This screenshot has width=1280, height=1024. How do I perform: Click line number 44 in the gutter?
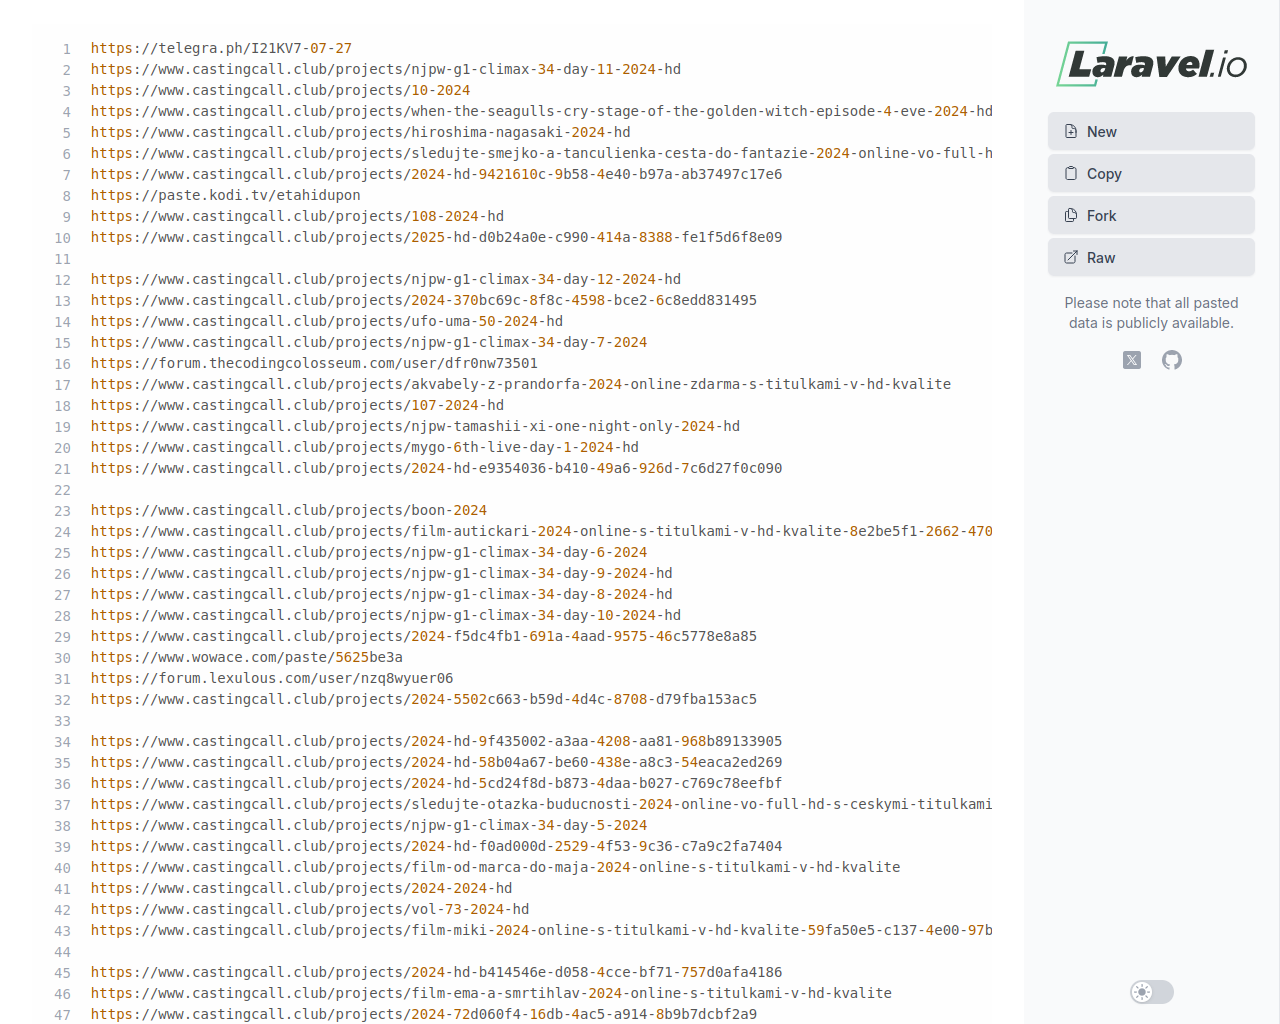(63, 952)
